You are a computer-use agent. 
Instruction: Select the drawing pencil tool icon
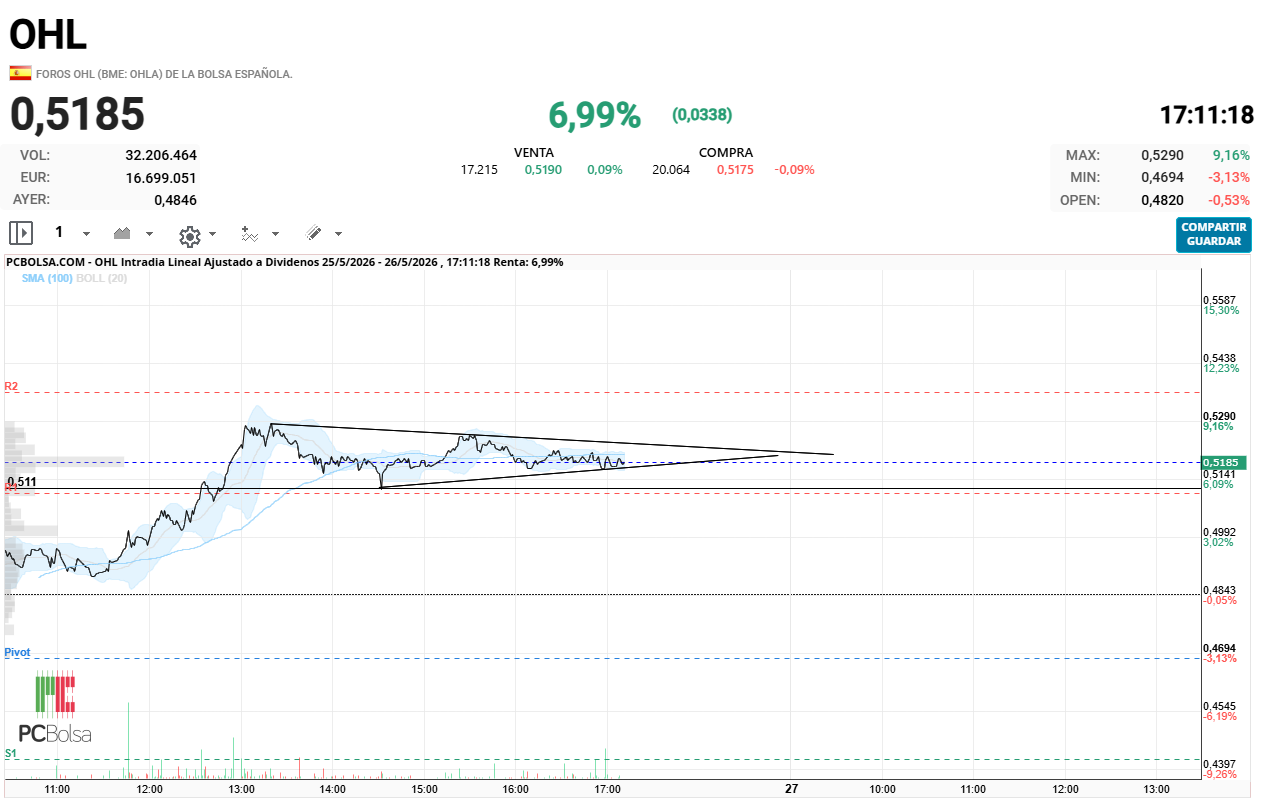click(313, 233)
